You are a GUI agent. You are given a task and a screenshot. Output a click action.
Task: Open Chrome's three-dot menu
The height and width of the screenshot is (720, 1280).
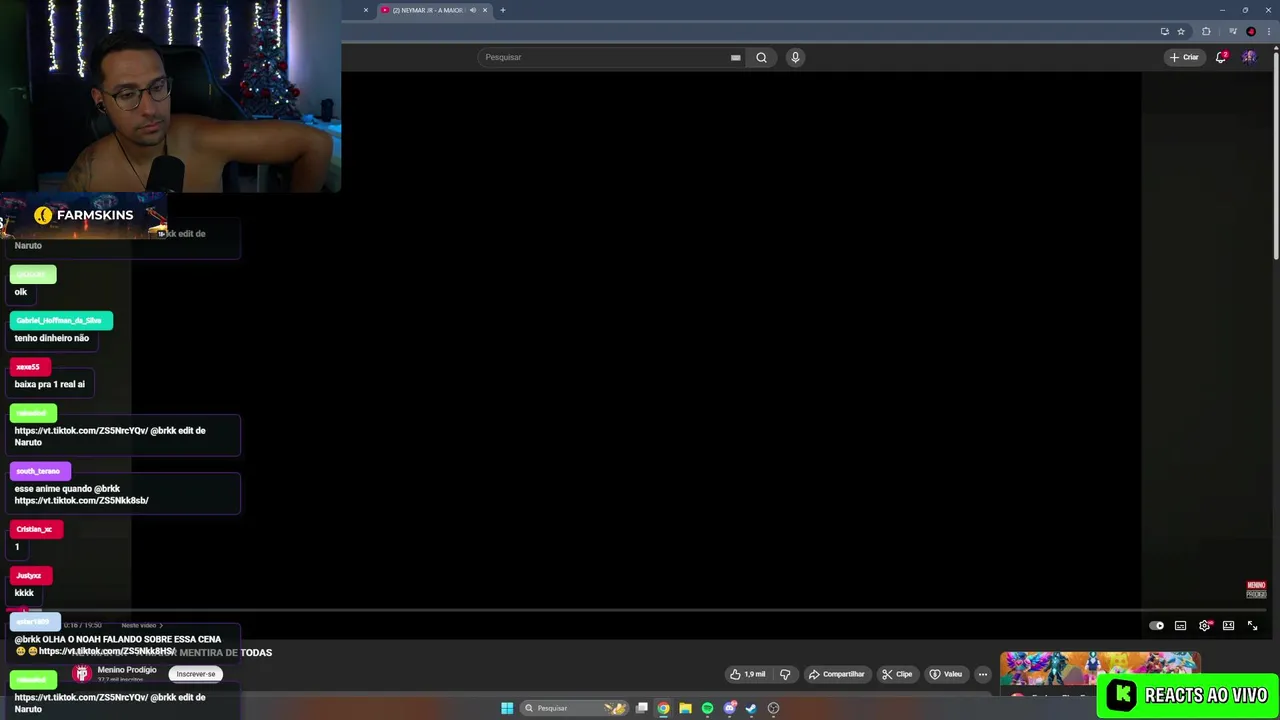[1269, 31]
